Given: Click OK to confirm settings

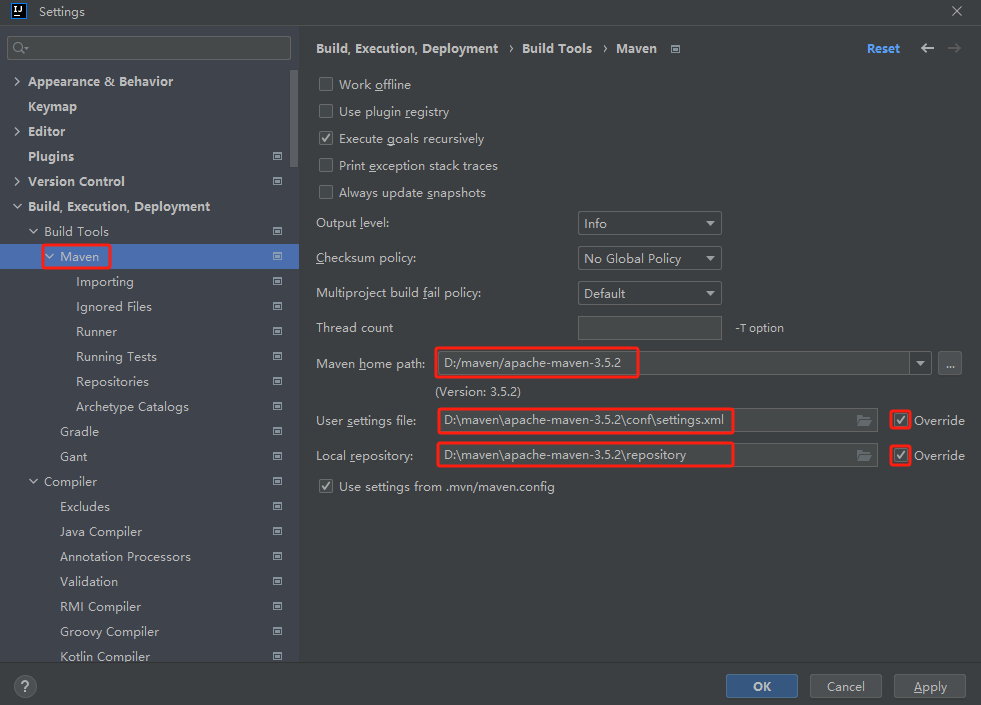Looking at the screenshot, I should pos(762,686).
